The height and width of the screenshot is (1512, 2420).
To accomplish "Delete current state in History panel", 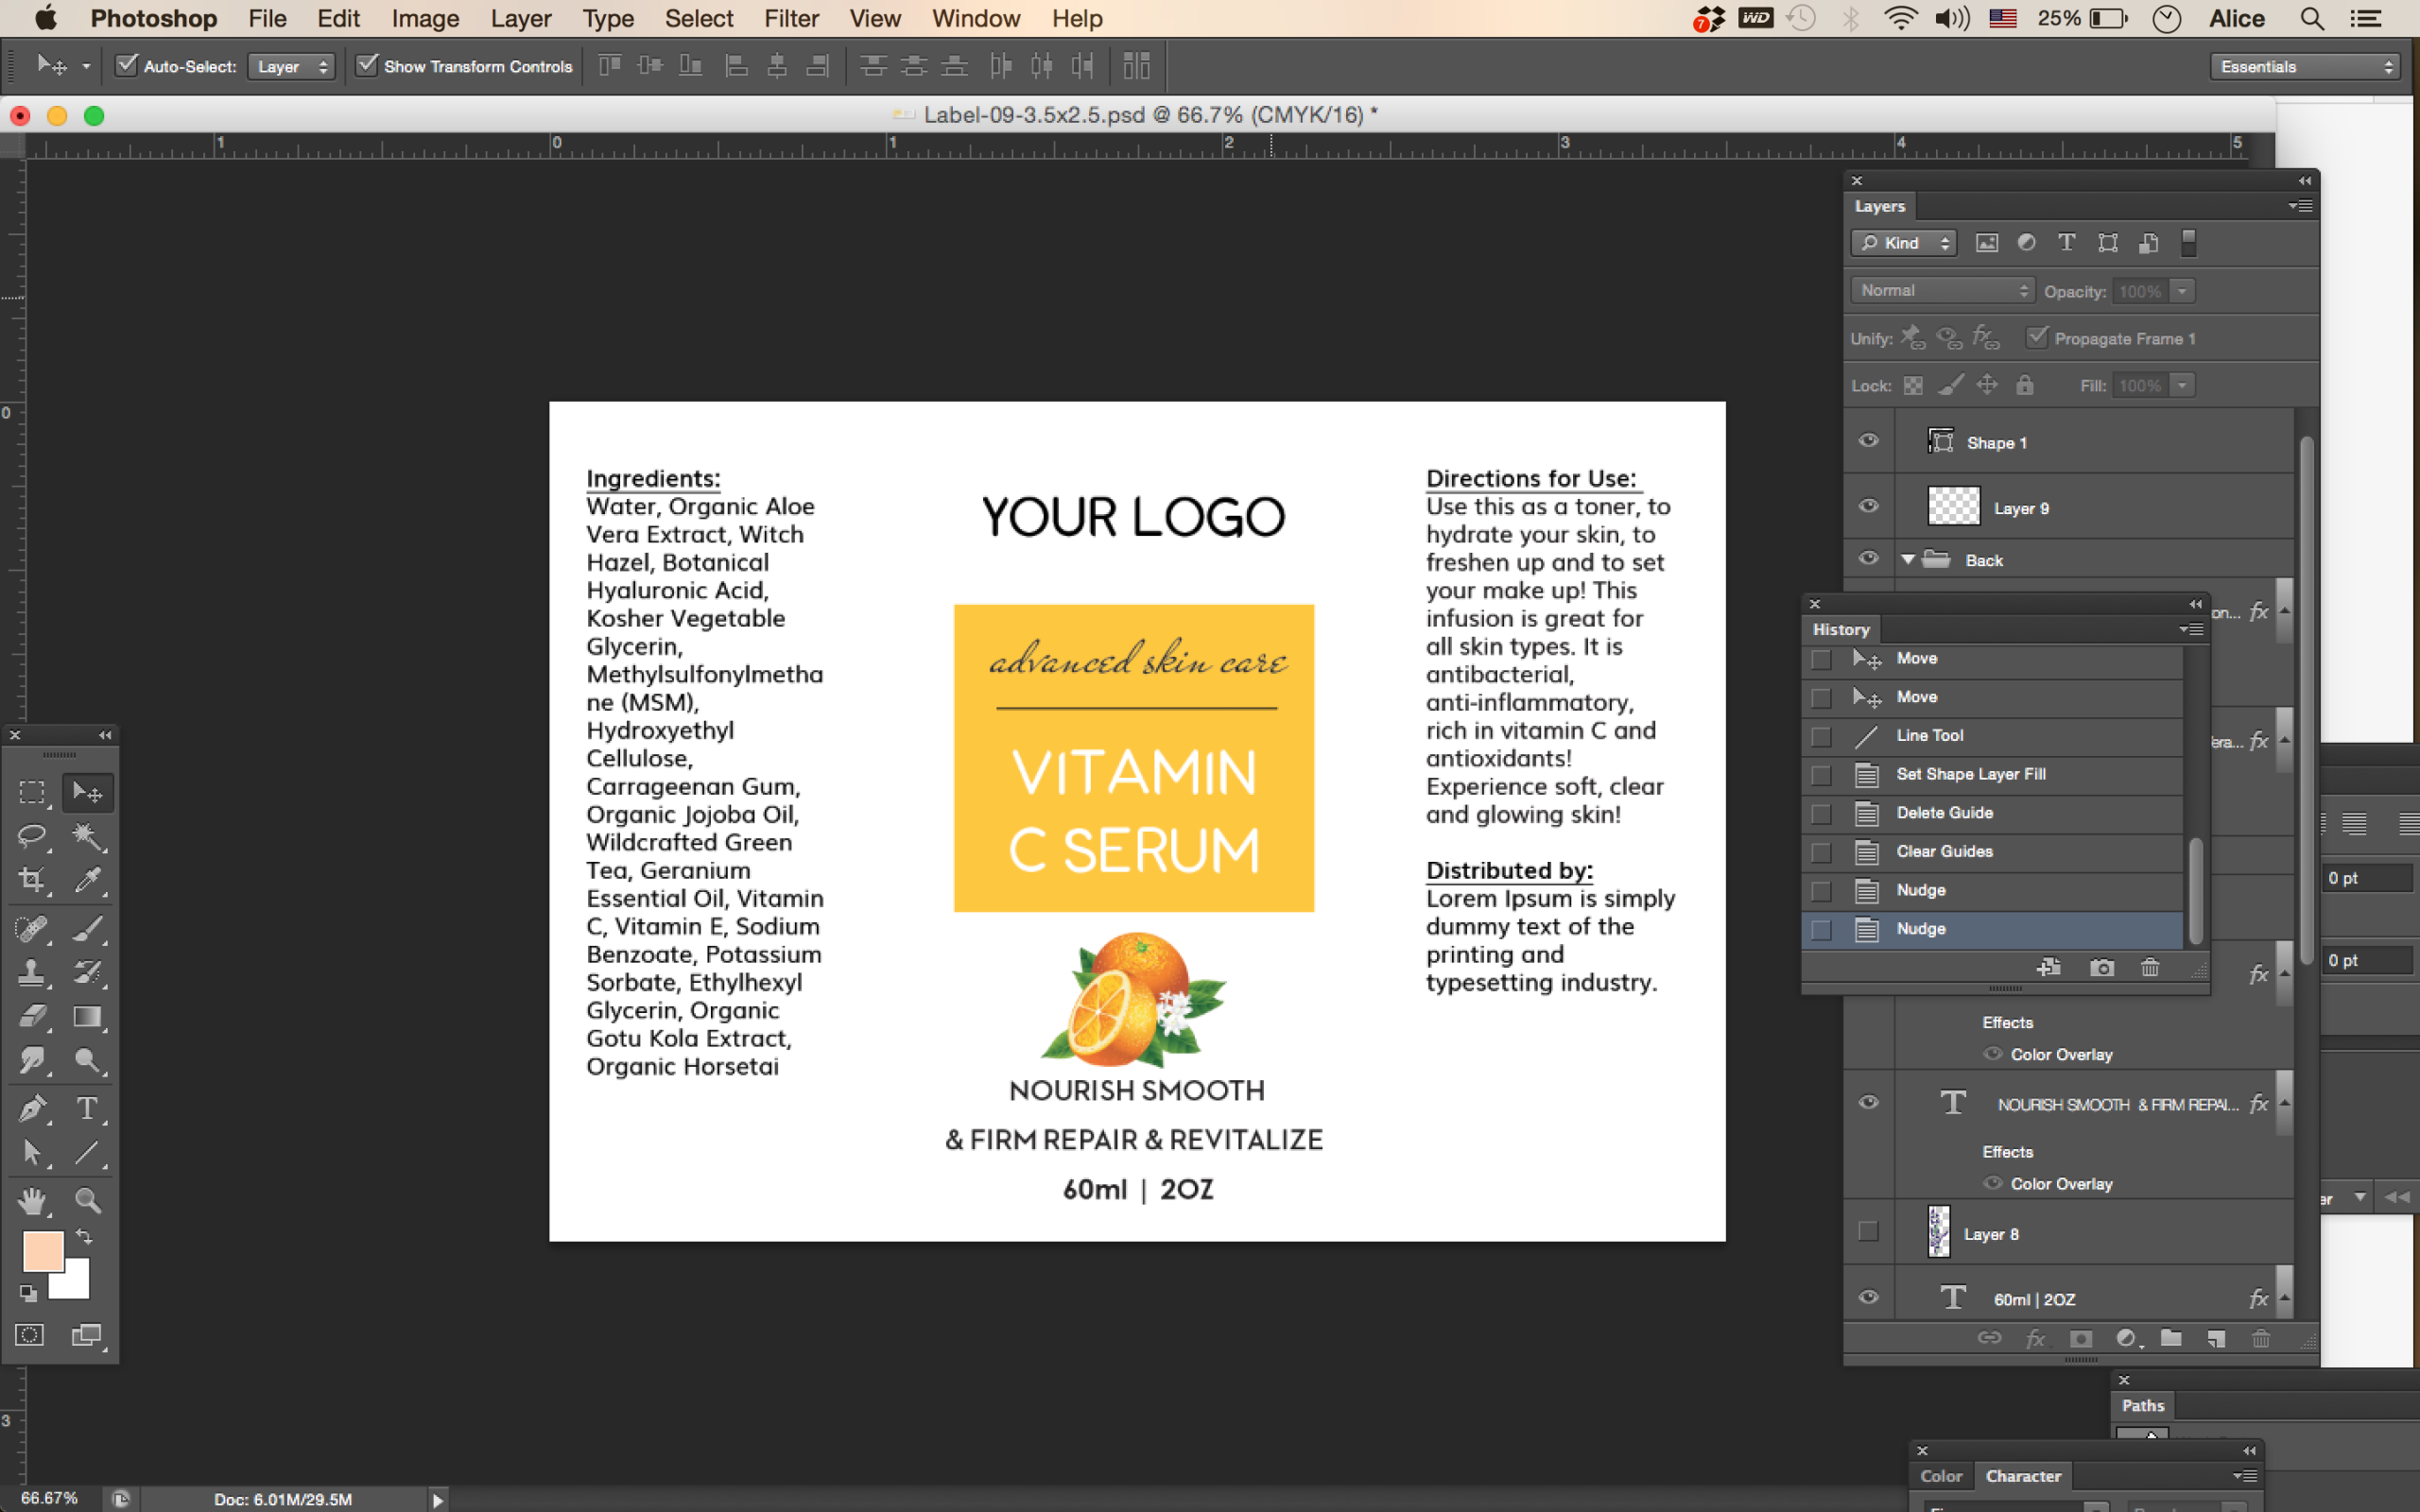I will 2150,967.
